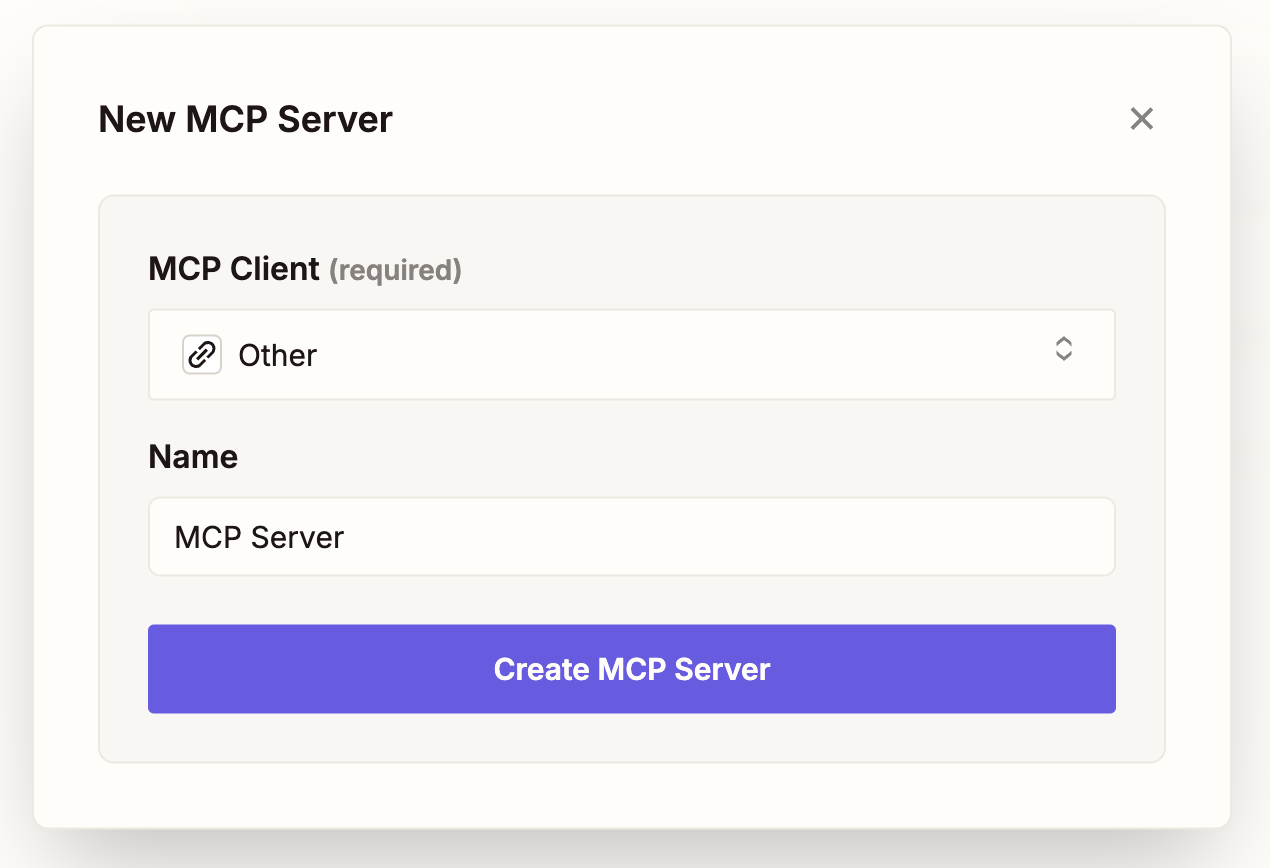Click the stepper-style chevron control
This screenshot has height=868, width=1270.
click(x=1063, y=350)
